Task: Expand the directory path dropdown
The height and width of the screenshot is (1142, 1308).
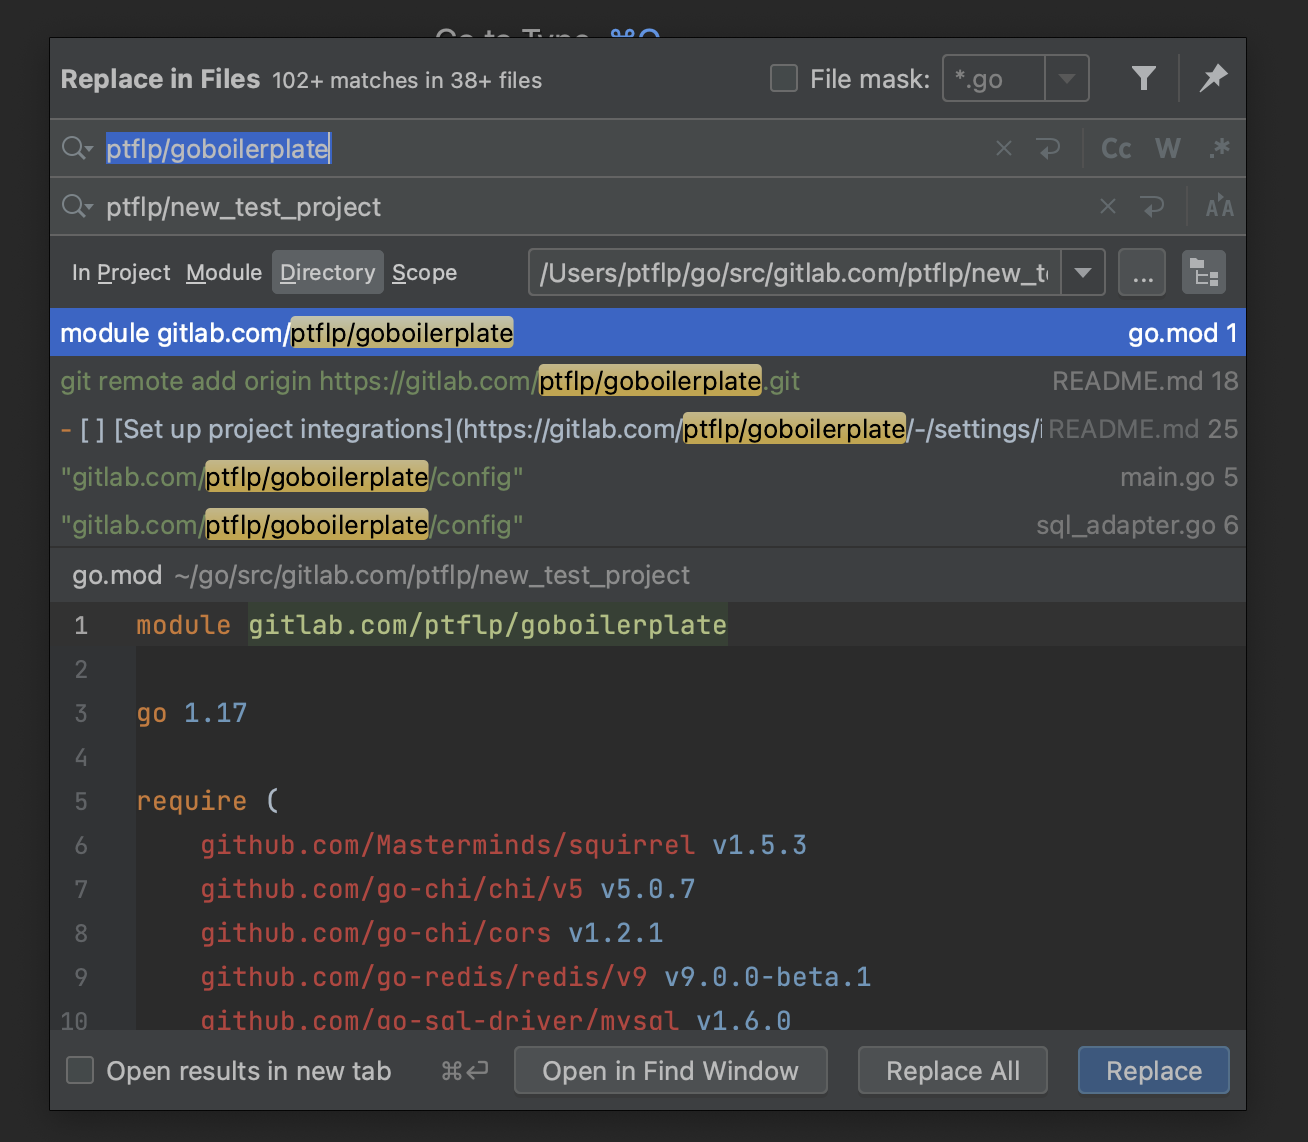Action: click(x=1083, y=273)
